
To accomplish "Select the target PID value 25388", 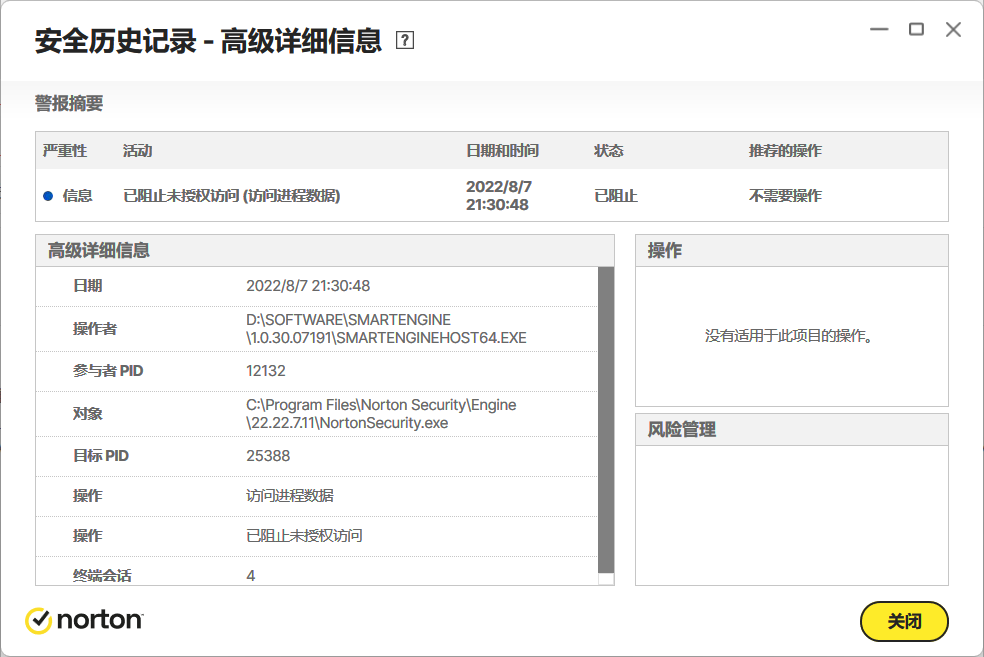I will click(268, 456).
